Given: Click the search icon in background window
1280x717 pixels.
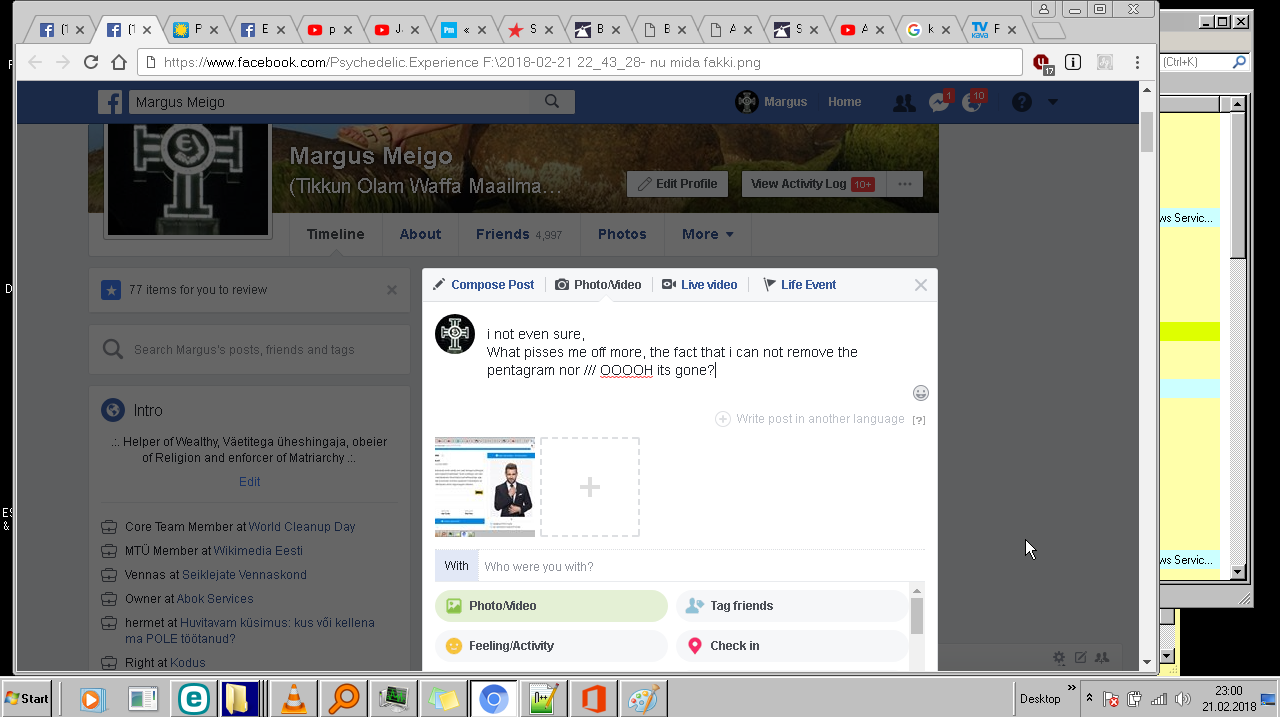Looking at the screenshot, I should coord(1239,62).
